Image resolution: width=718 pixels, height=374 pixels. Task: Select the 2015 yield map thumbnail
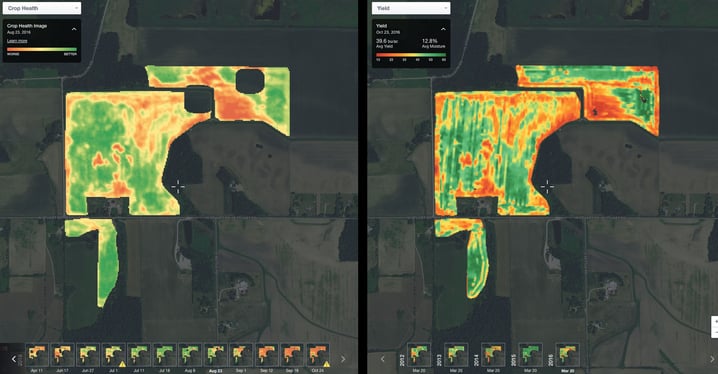(x=531, y=355)
